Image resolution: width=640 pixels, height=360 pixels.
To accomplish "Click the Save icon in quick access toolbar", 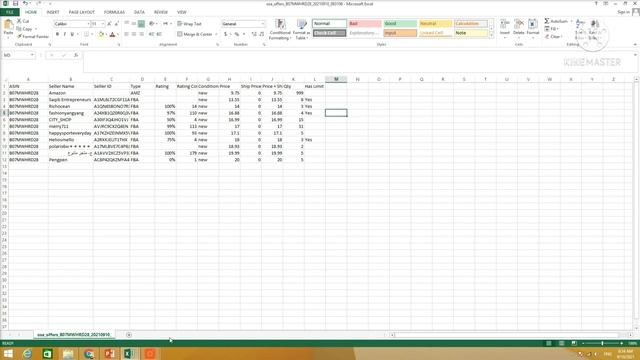I will tap(16, 4).
